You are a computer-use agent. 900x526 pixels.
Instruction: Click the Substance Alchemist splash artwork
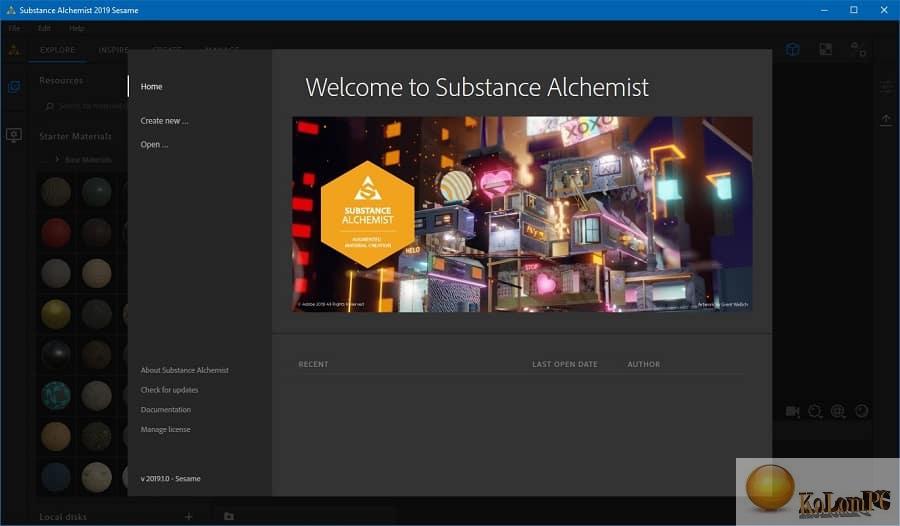[x=522, y=214]
